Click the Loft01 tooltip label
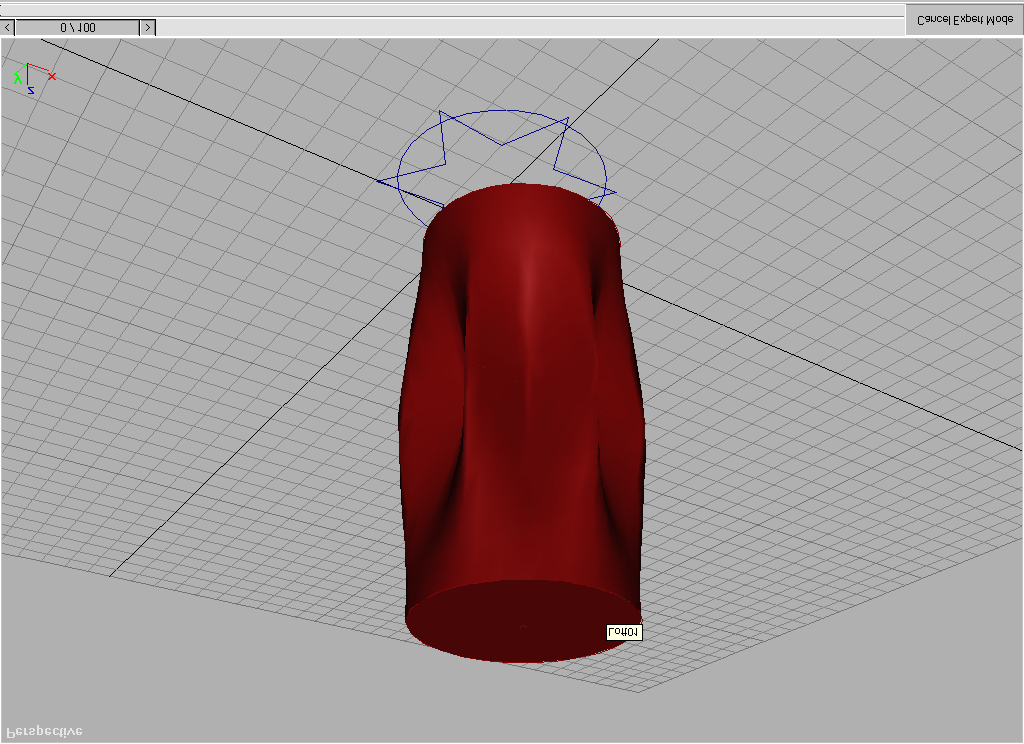1024x744 pixels. [624, 632]
